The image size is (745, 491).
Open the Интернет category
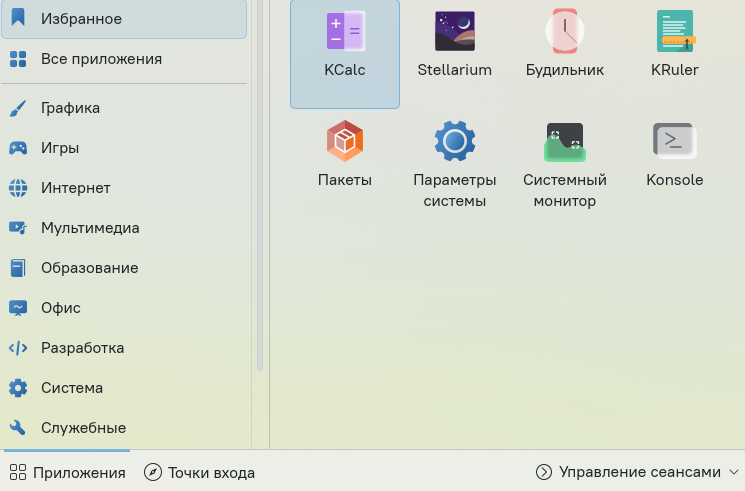point(124,188)
